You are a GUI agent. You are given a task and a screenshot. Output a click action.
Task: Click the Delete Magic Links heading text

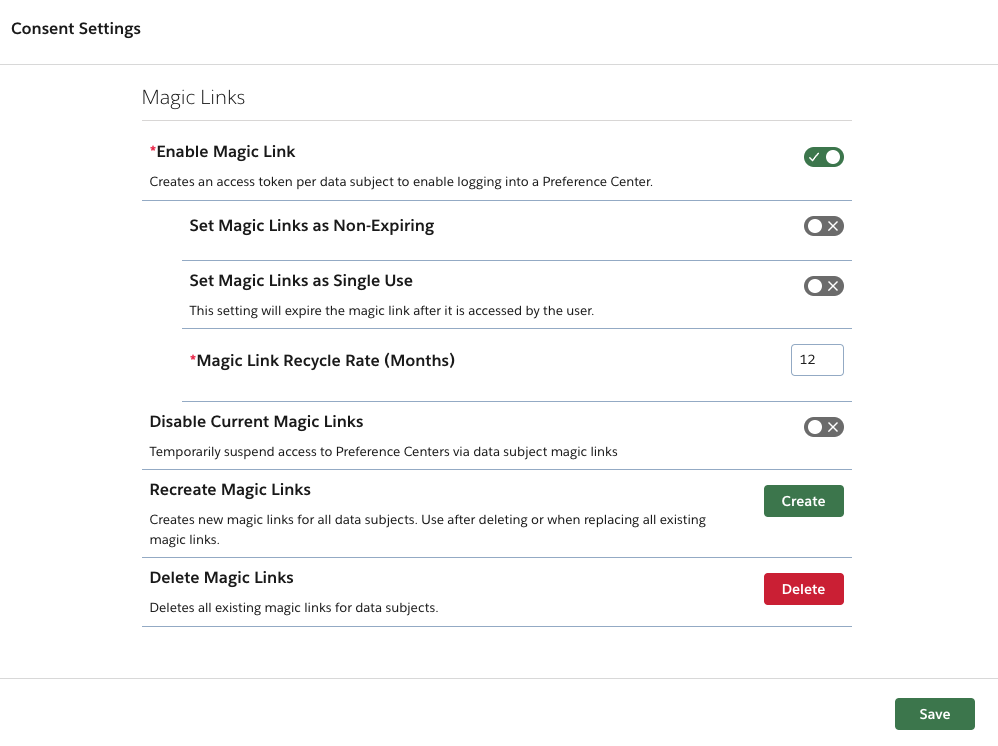[x=221, y=577]
